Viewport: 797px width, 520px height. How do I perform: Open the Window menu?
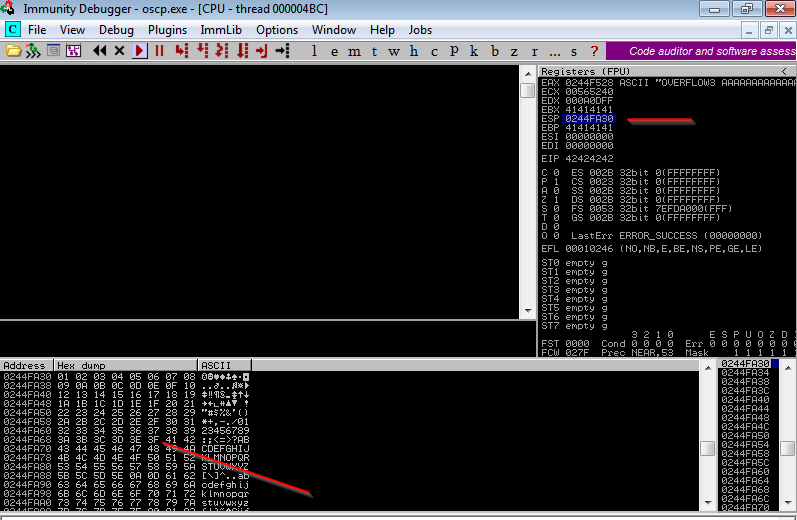tap(334, 30)
